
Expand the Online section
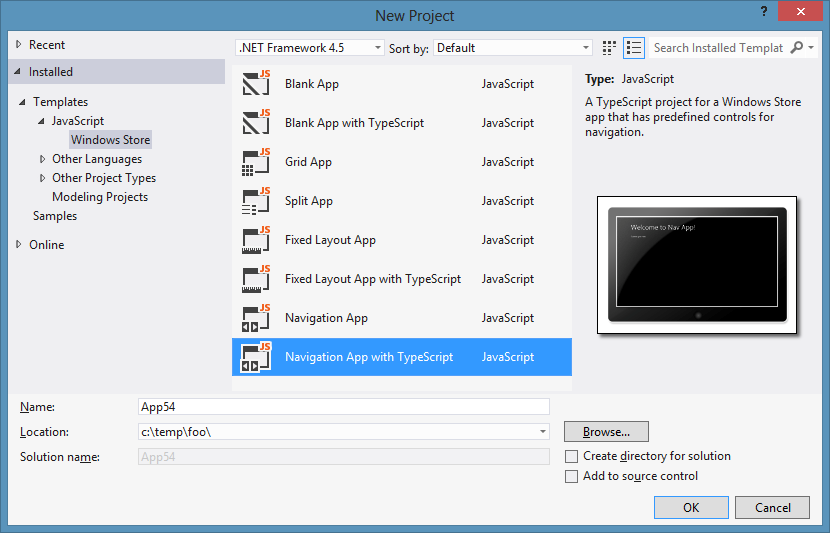(x=19, y=245)
